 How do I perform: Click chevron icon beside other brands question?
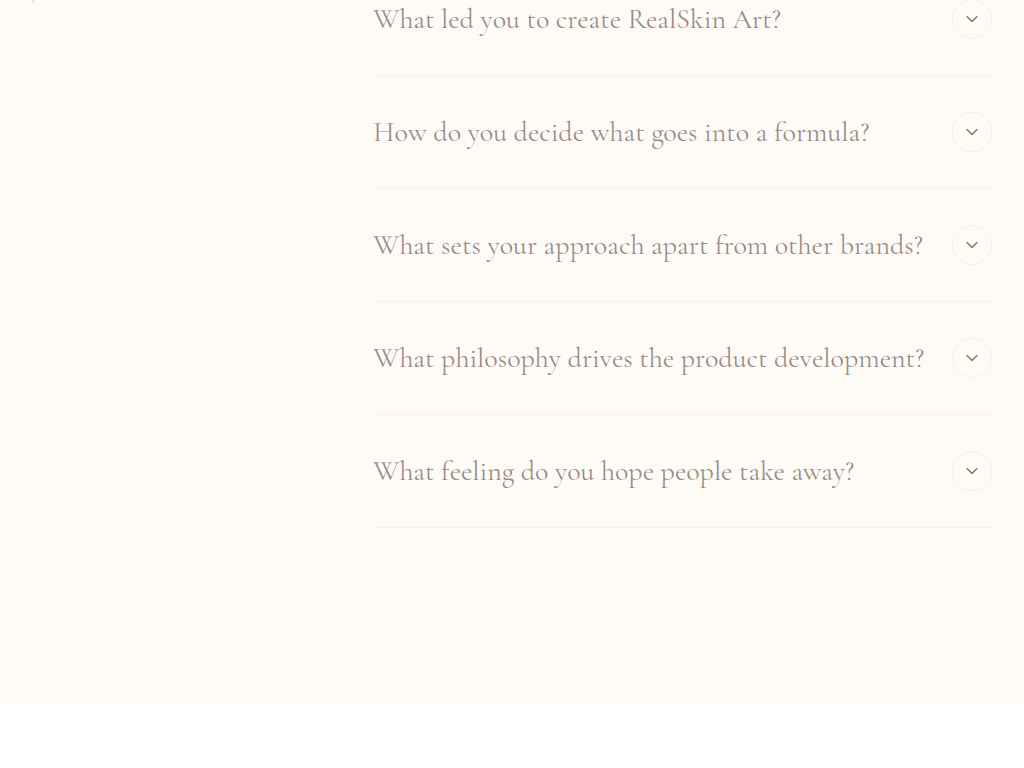tap(971, 245)
